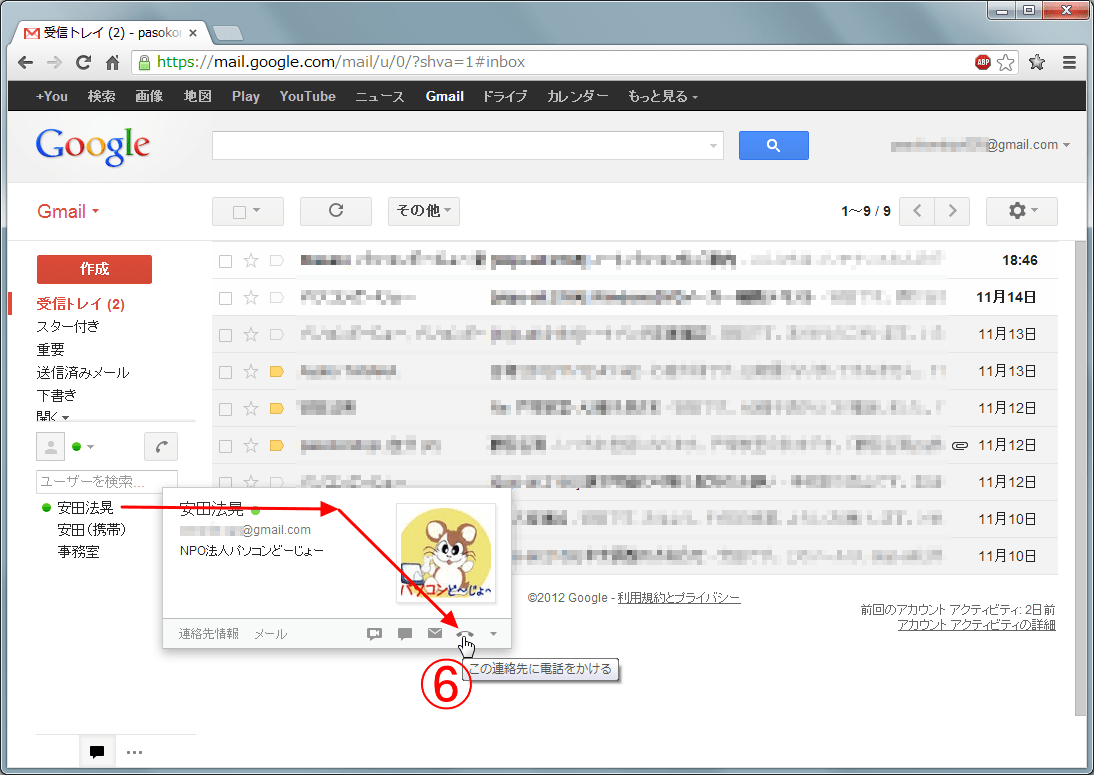Check the checkbox for the 18:46 email
This screenshot has height=775, width=1094.
click(x=225, y=261)
